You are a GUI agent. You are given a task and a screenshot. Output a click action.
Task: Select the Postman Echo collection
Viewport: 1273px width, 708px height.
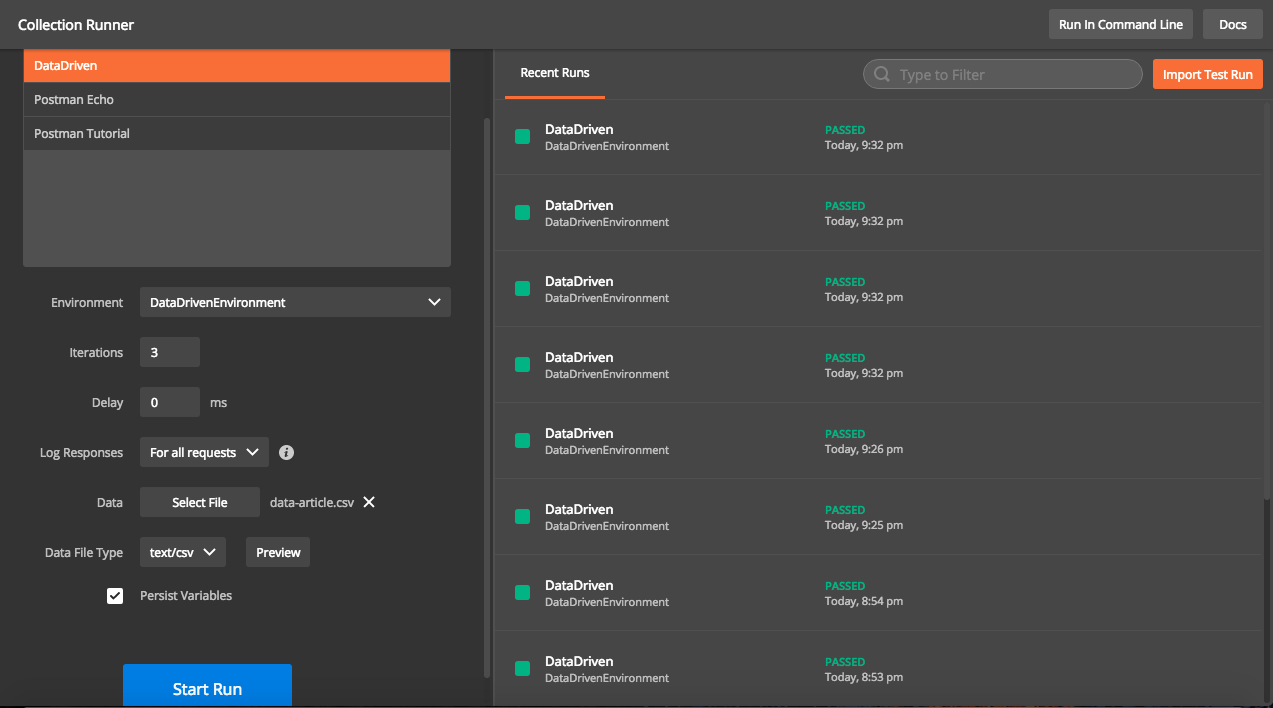236,100
